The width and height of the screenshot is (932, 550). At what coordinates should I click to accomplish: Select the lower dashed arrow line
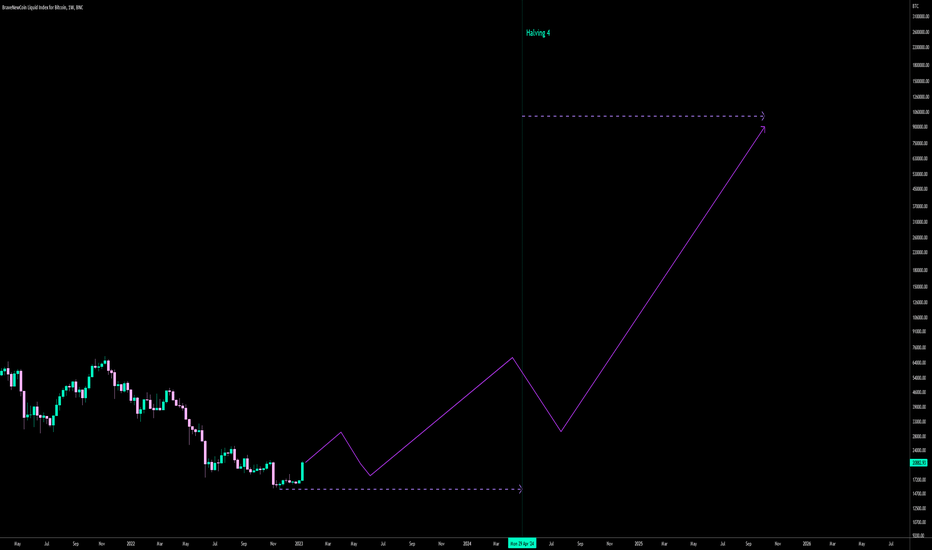pyautogui.click(x=400, y=489)
